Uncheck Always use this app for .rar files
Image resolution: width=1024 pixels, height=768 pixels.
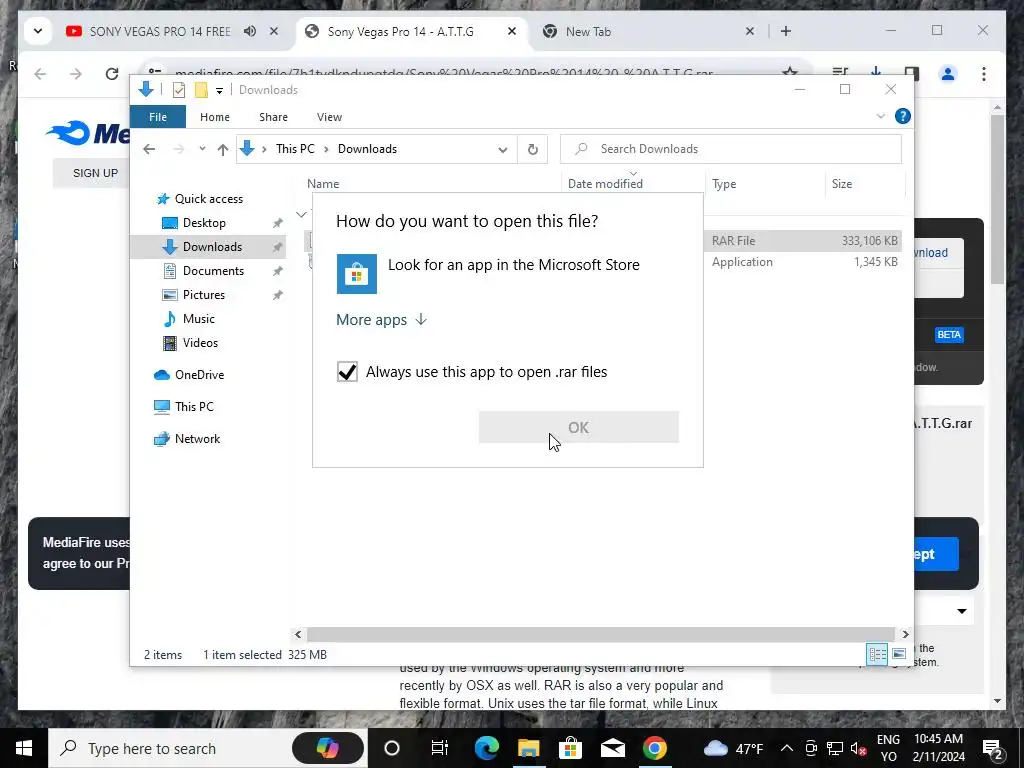(347, 372)
